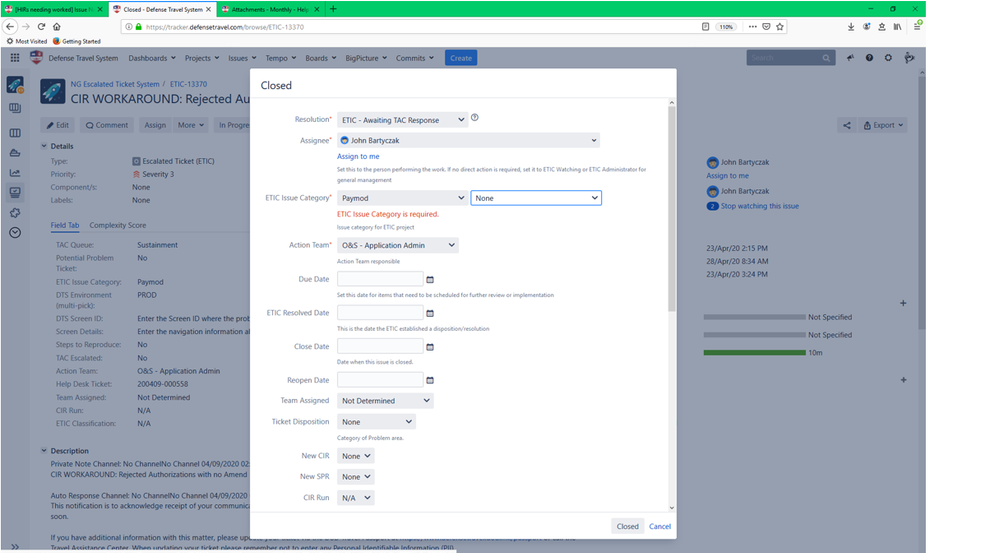999x553 pixels.
Task: Collapse the Details section
Action: click(44, 146)
